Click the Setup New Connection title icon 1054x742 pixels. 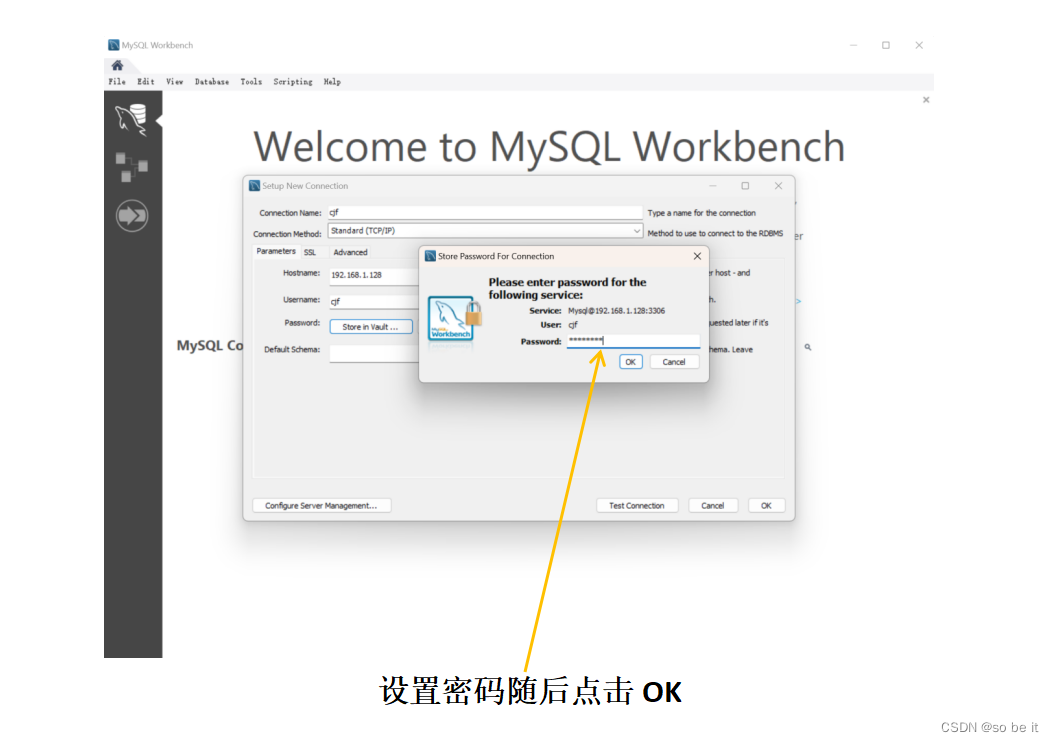pyautogui.click(x=254, y=186)
